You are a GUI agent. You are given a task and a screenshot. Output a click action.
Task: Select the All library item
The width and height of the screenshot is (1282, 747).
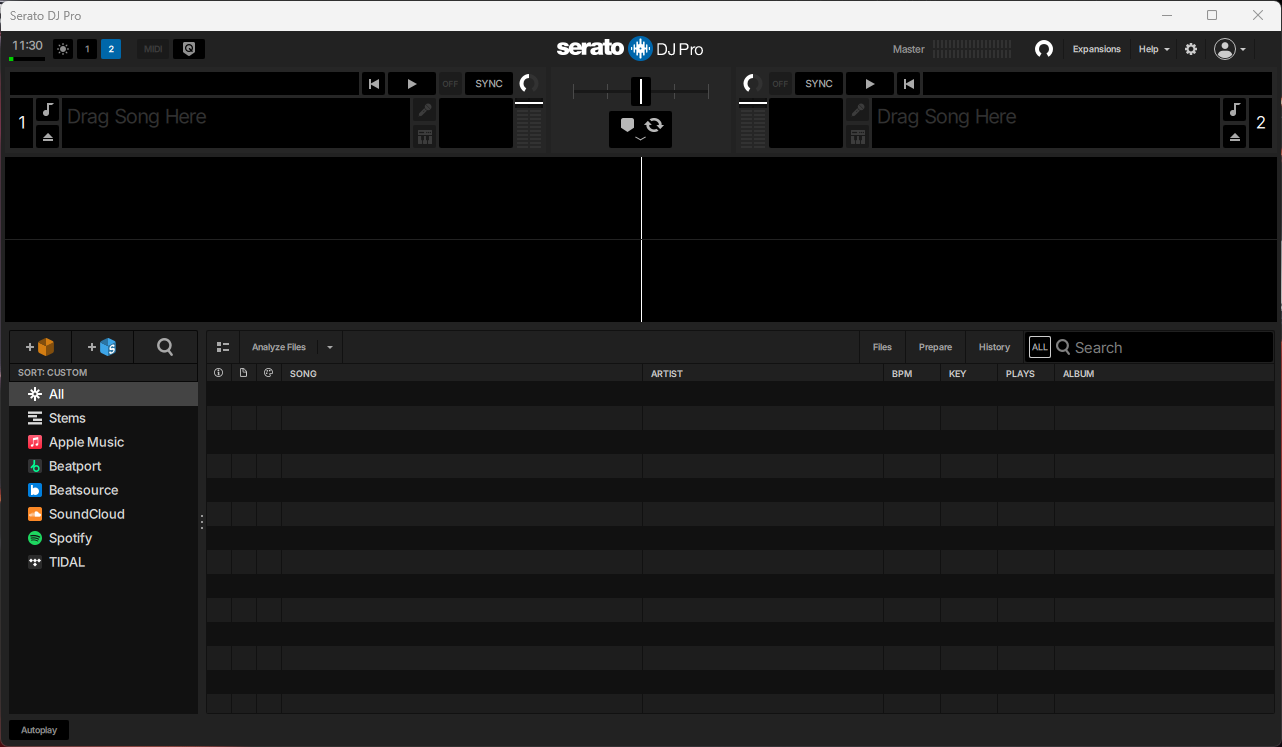click(x=104, y=394)
